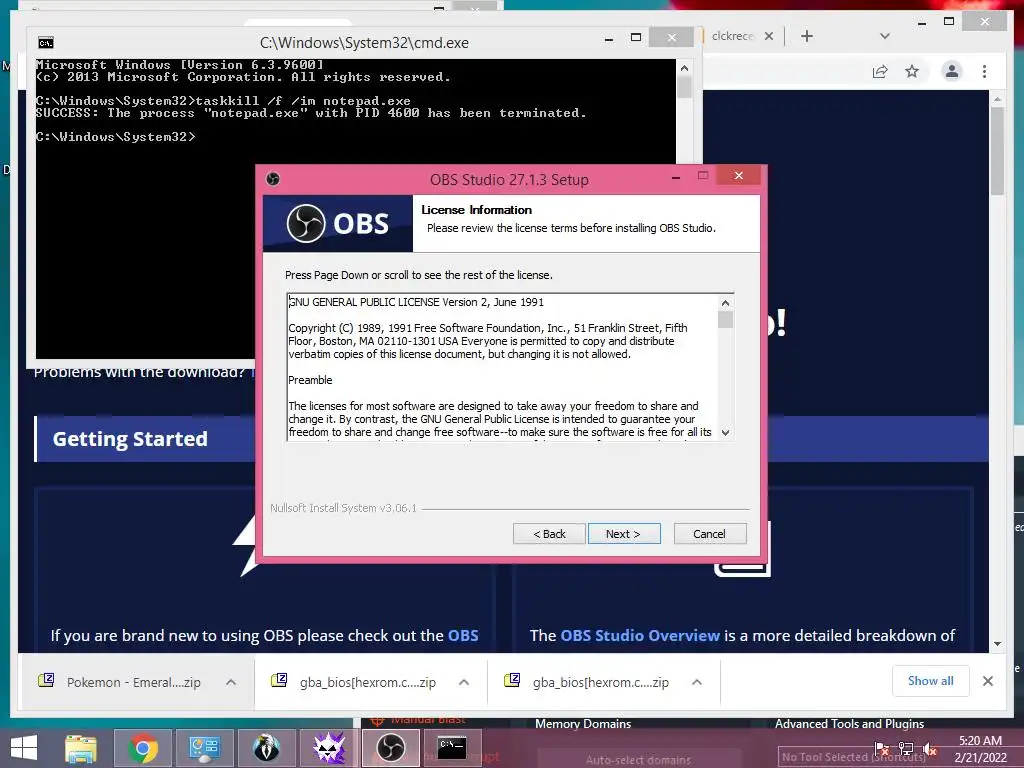This screenshot has height=768, width=1024.
Task: Cancel the OBS Studio installation
Action: click(709, 534)
